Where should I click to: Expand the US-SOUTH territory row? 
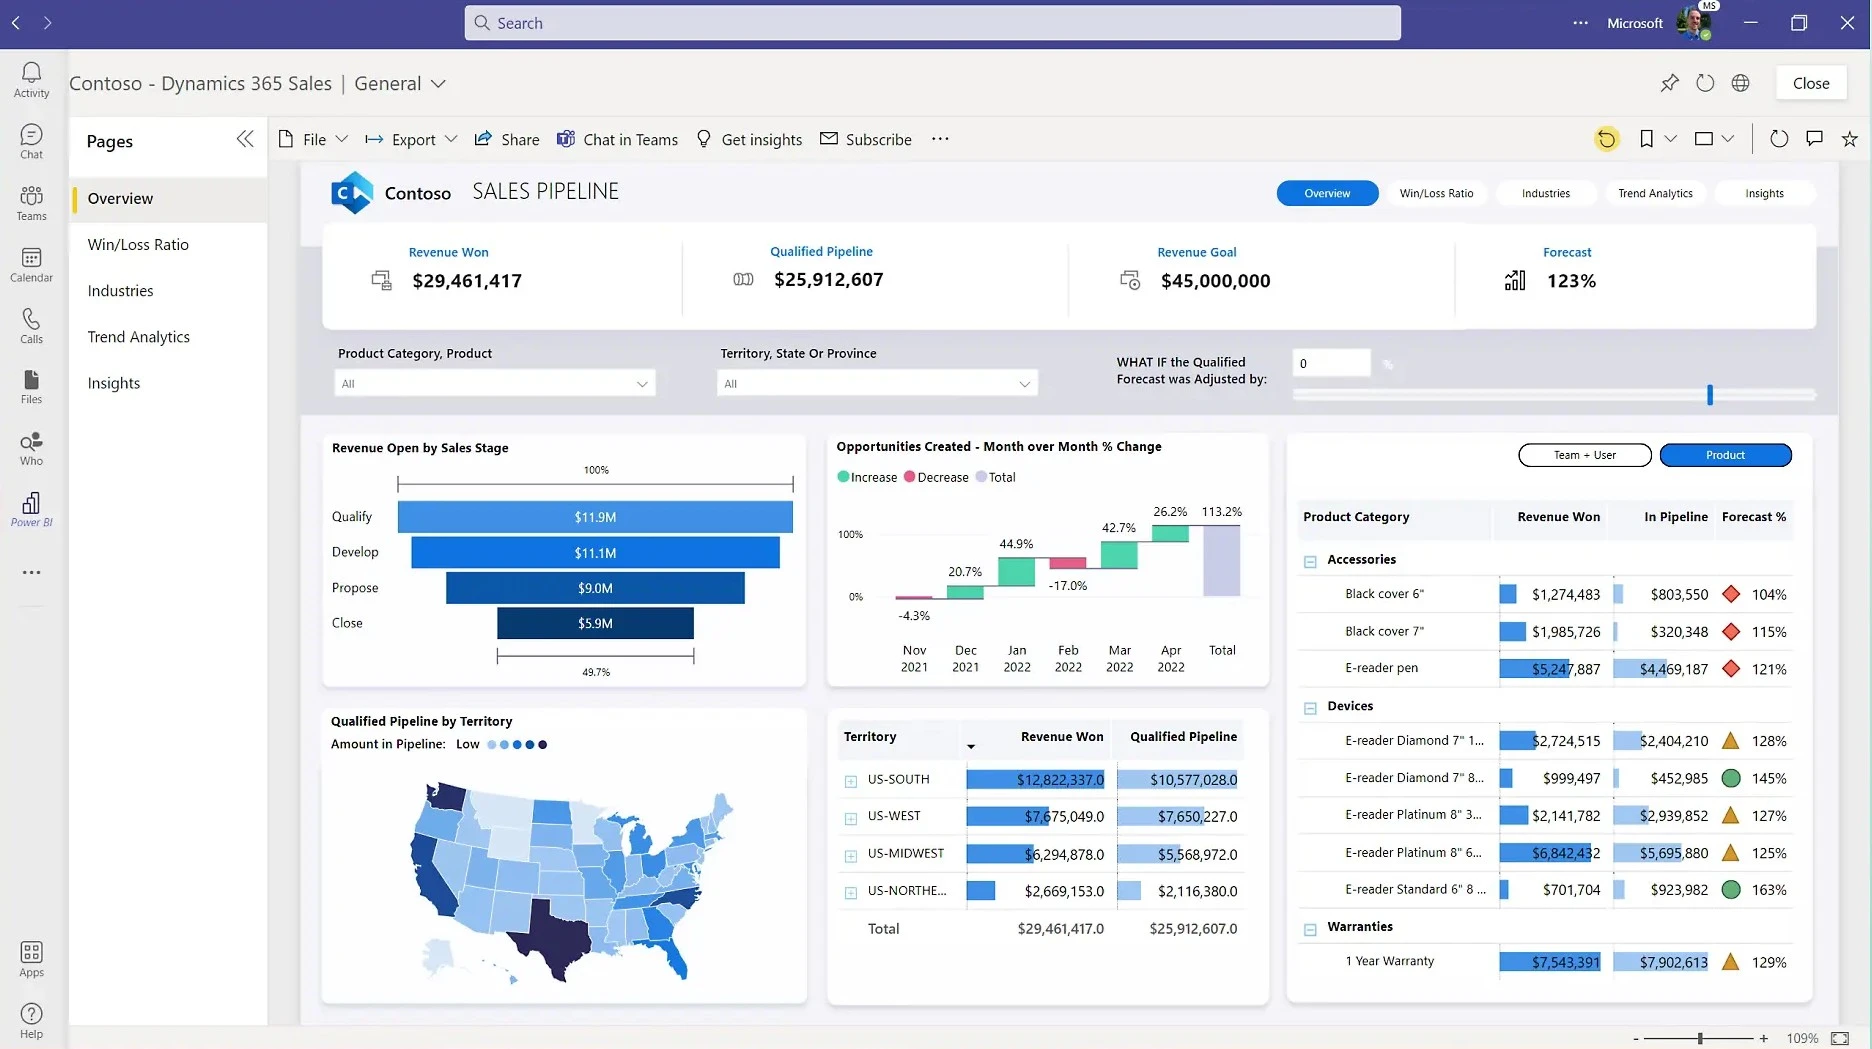click(x=851, y=779)
